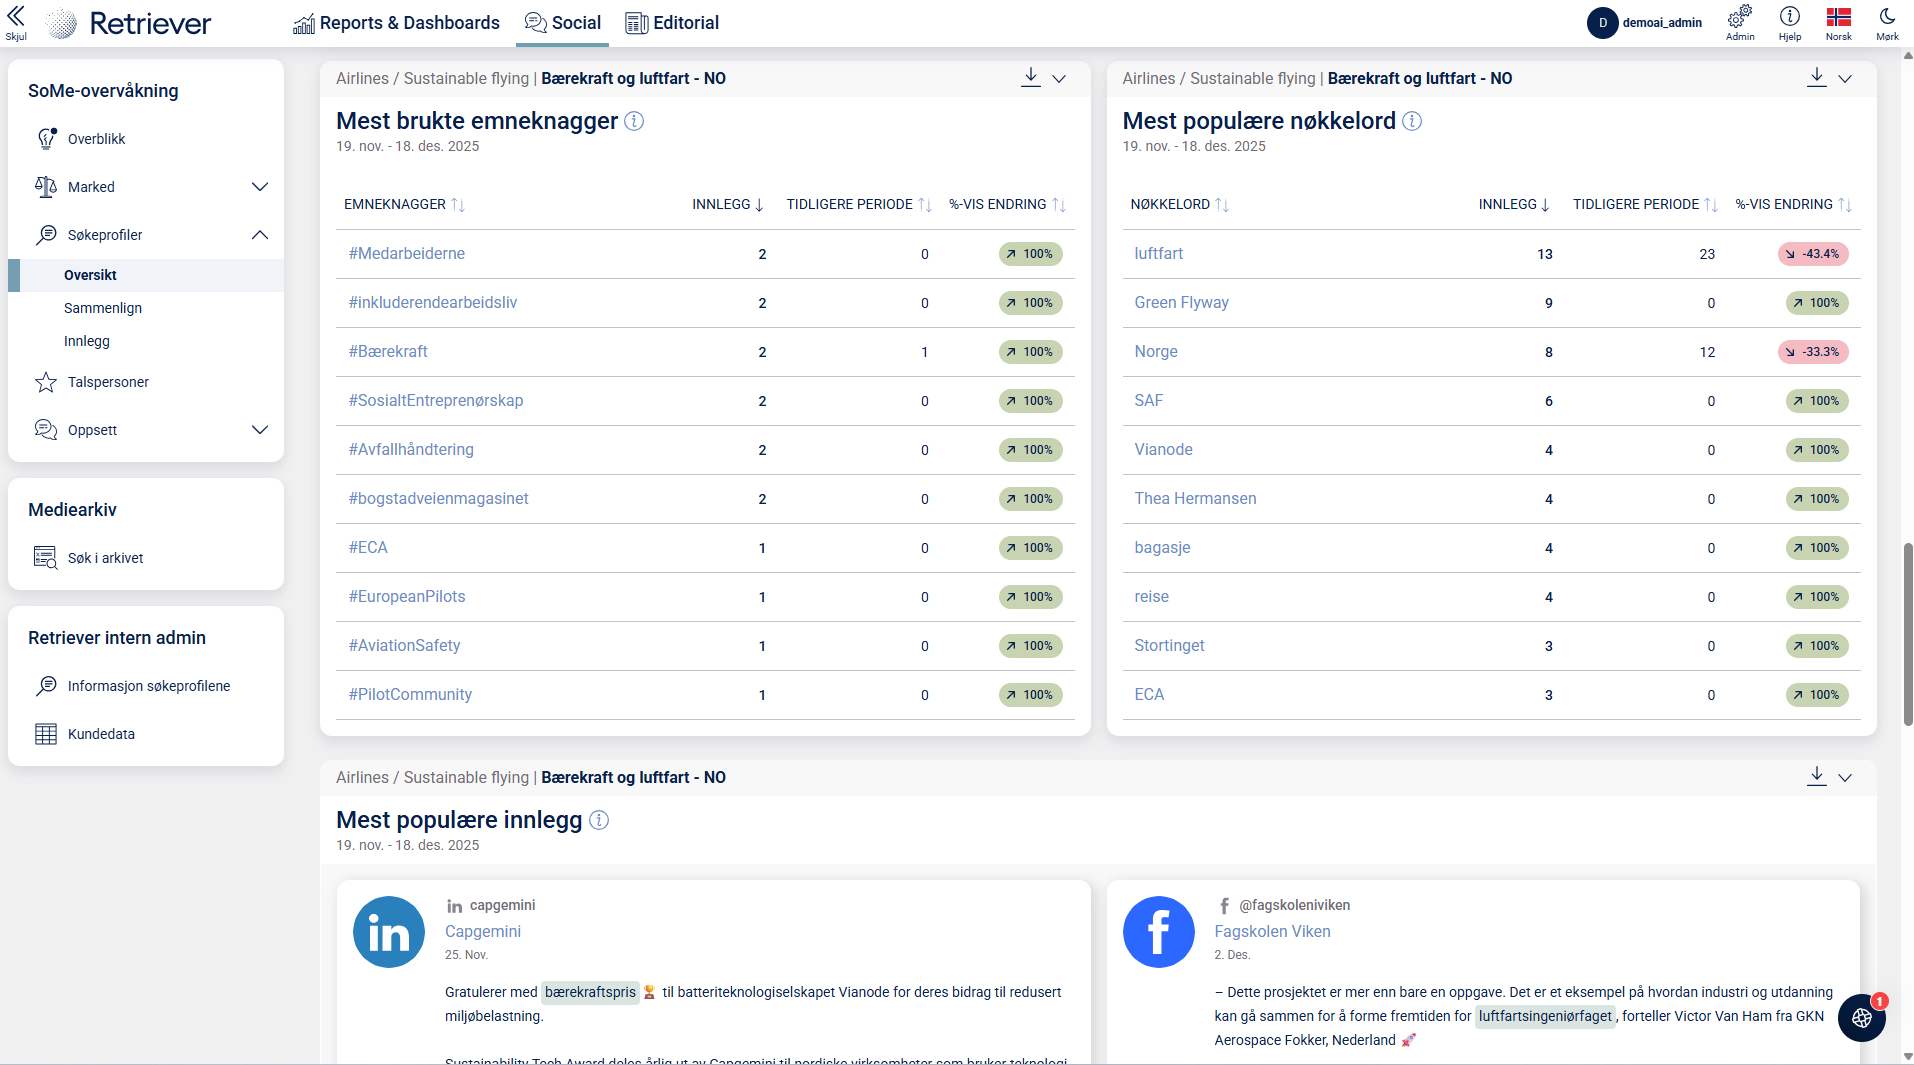This screenshot has height=1065, width=1914.
Task: Click the page vertical scrollbar thumb
Action: coord(1907,635)
